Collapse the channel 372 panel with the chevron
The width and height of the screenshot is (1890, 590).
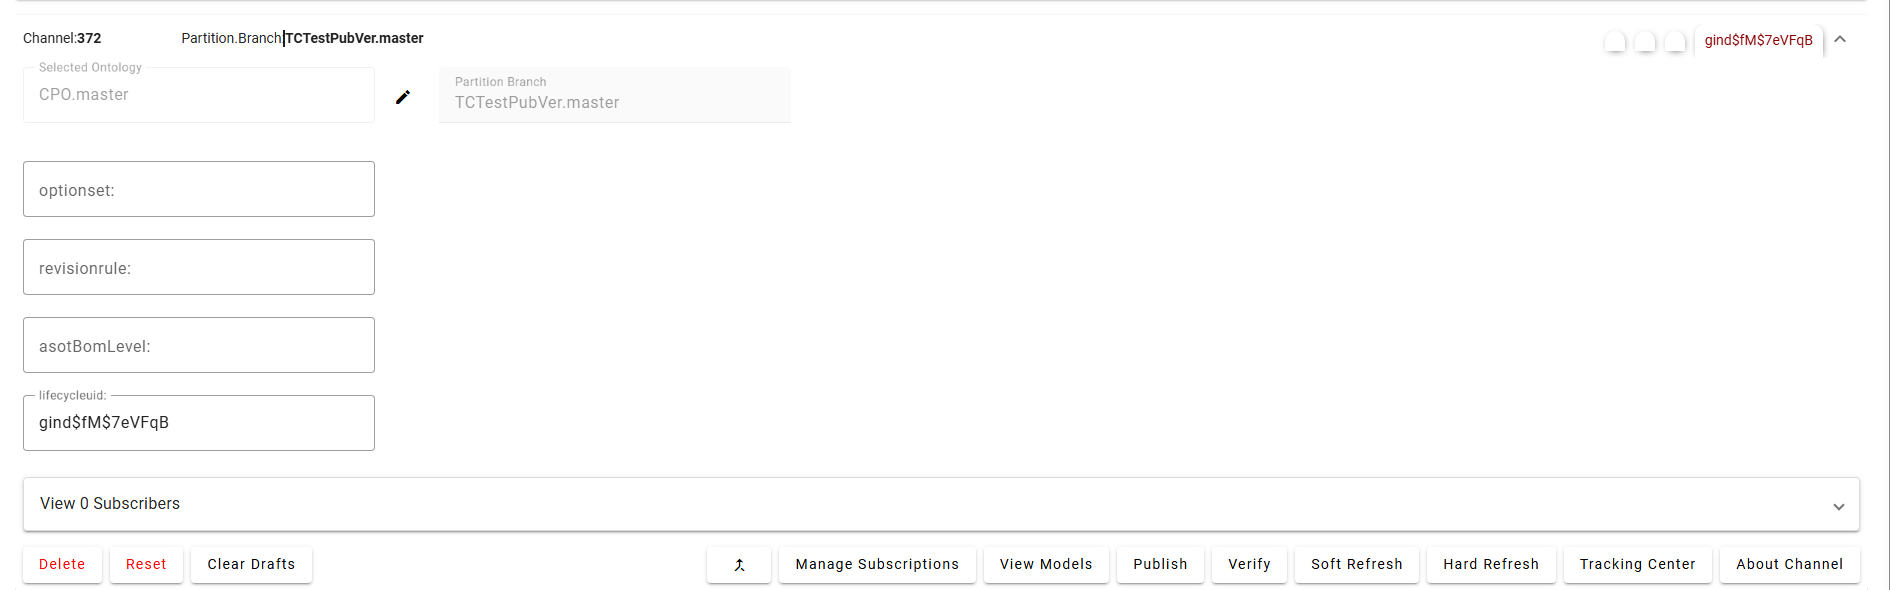pos(1840,40)
